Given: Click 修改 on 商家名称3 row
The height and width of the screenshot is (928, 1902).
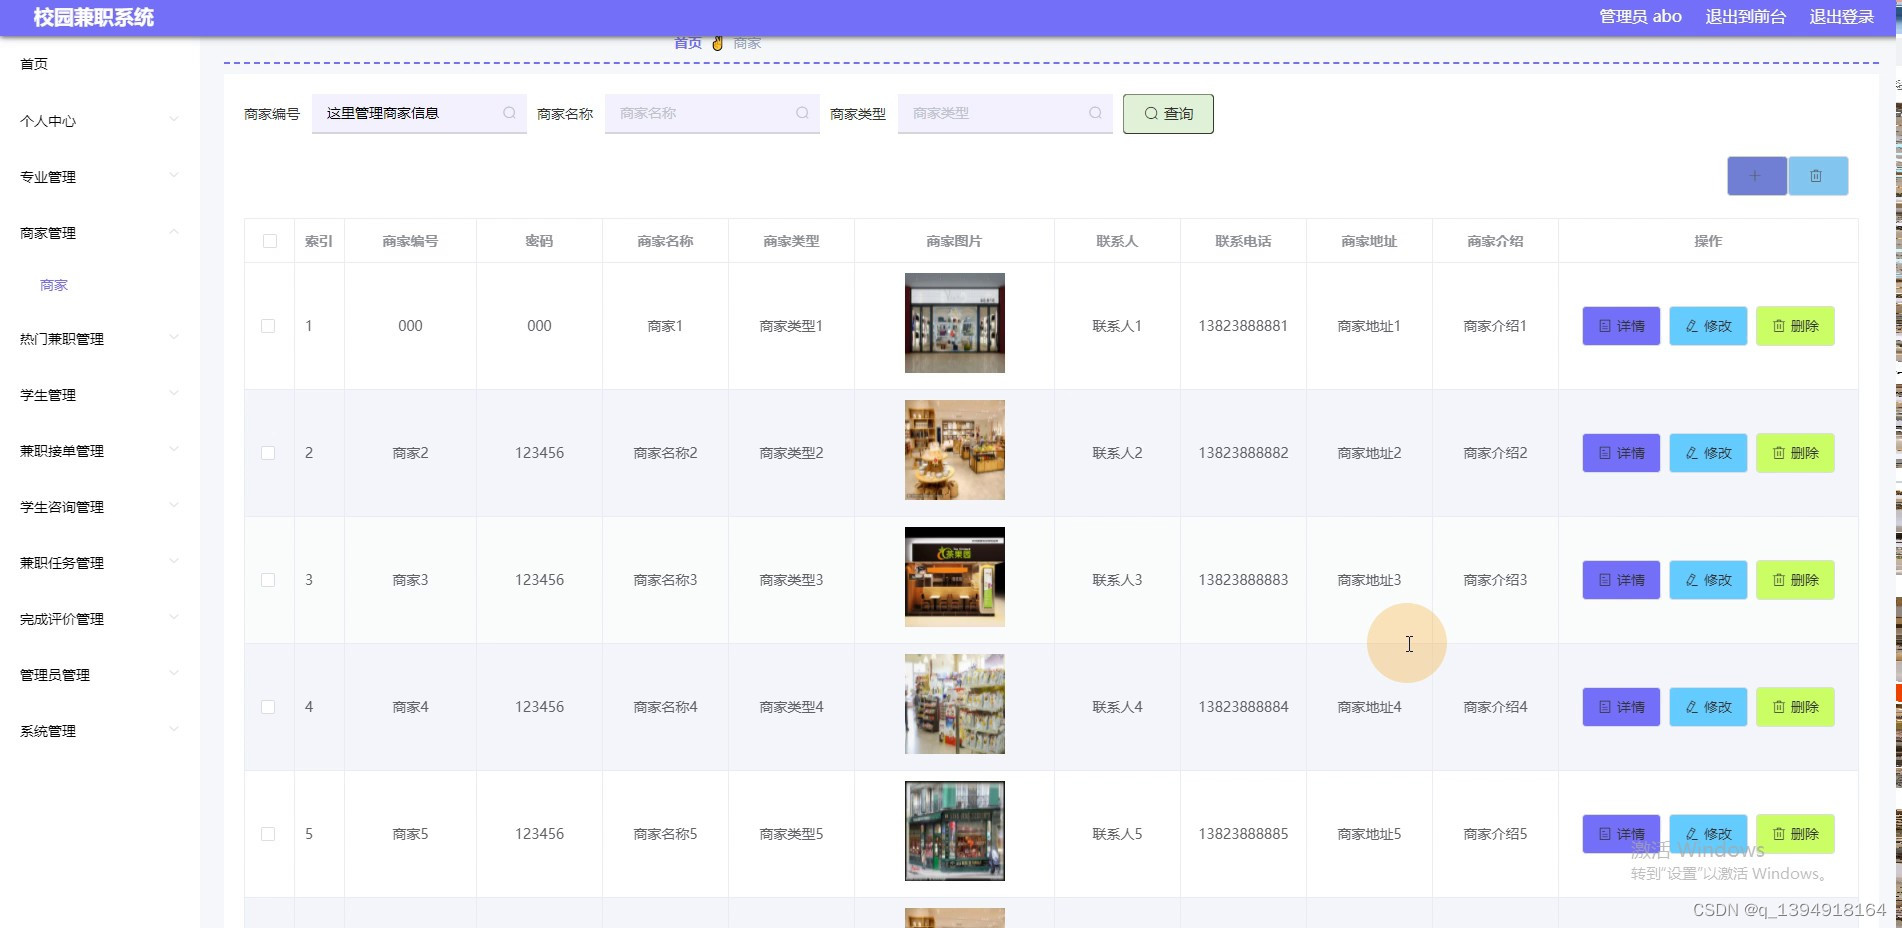Looking at the screenshot, I should 1708,580.
